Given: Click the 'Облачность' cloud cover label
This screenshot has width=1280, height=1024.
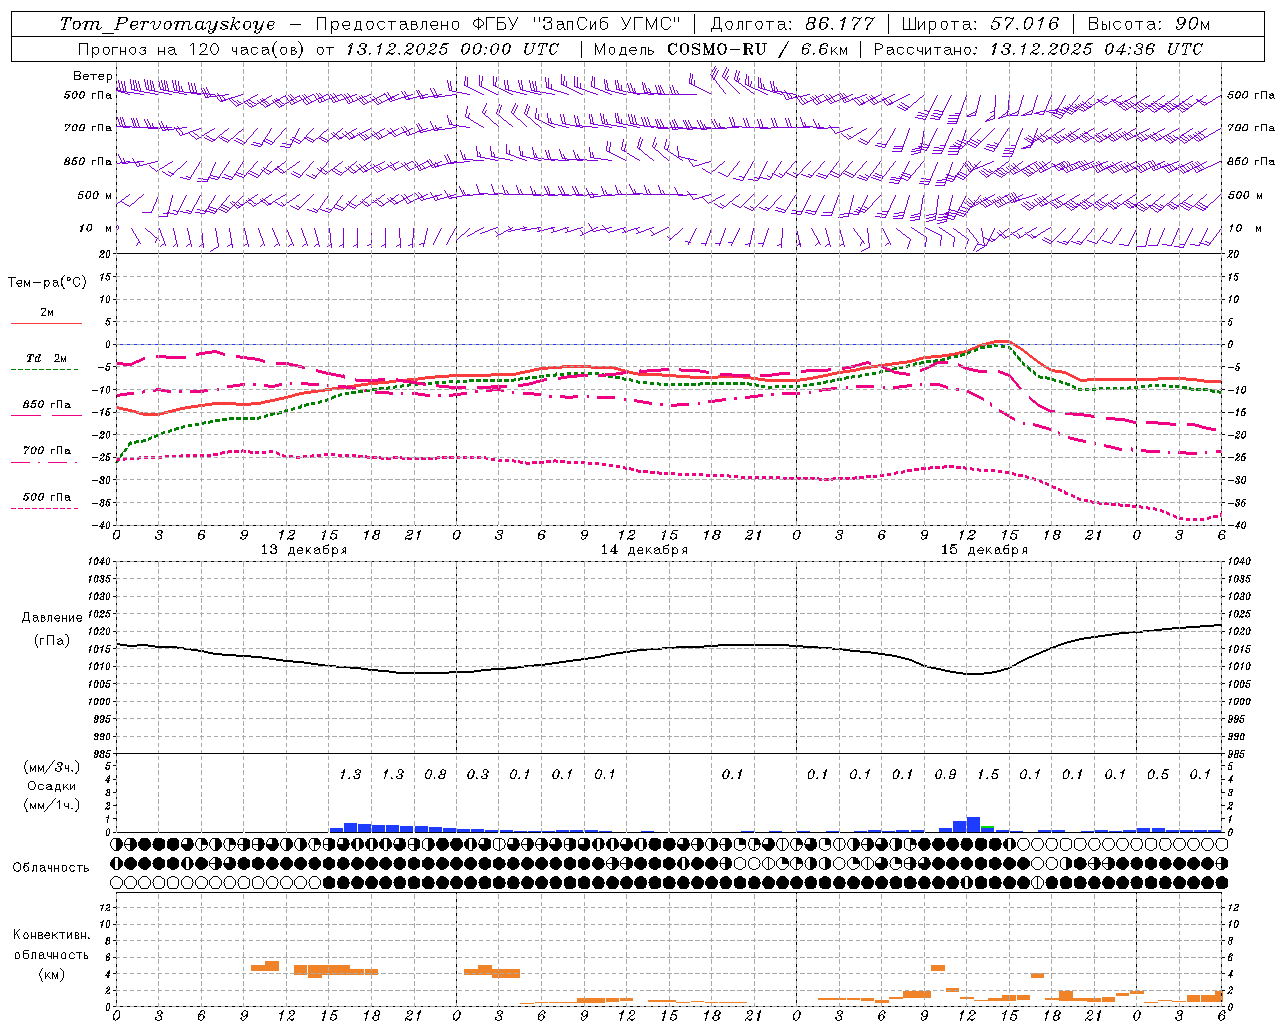Looking at the screenshot, I should pos(51,867).
